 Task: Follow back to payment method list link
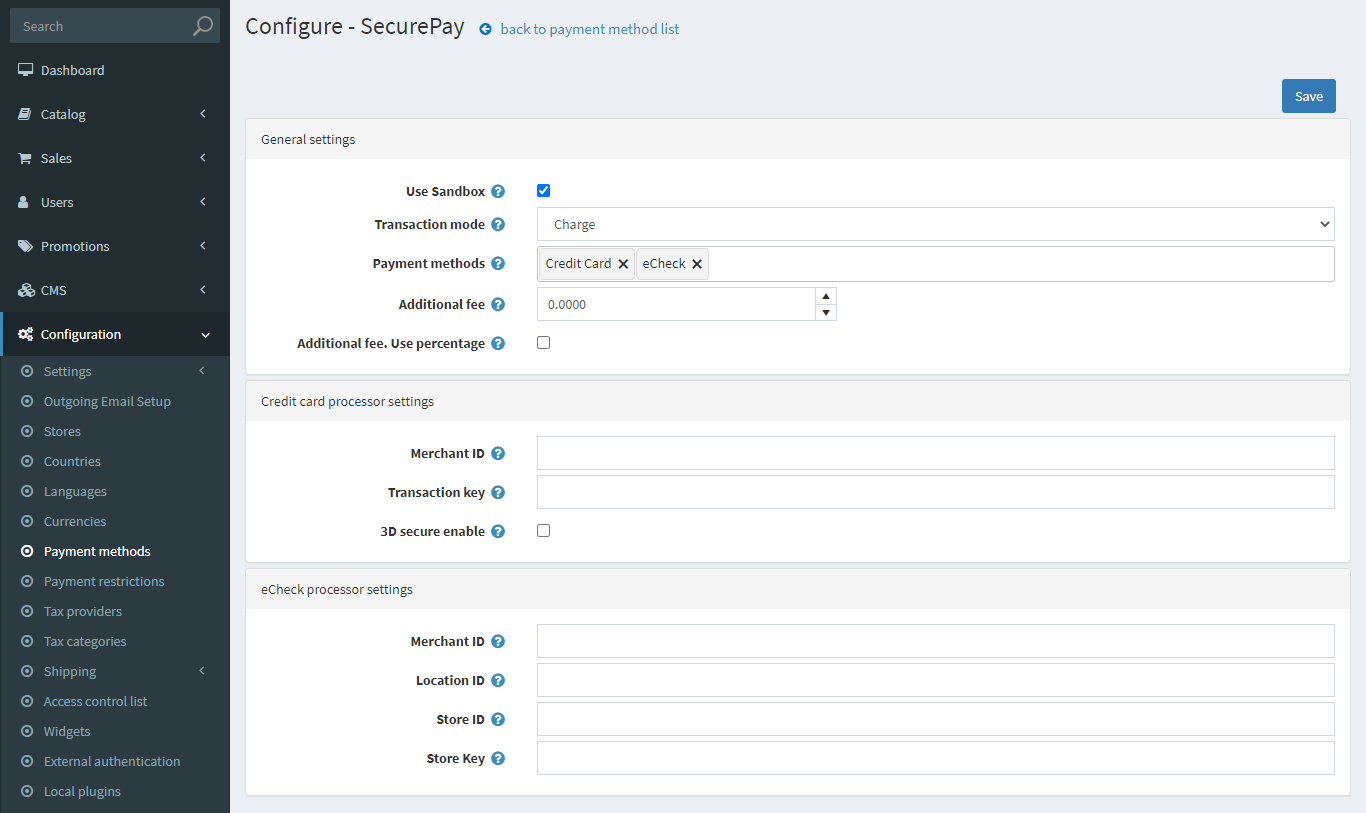coord(589,29)
